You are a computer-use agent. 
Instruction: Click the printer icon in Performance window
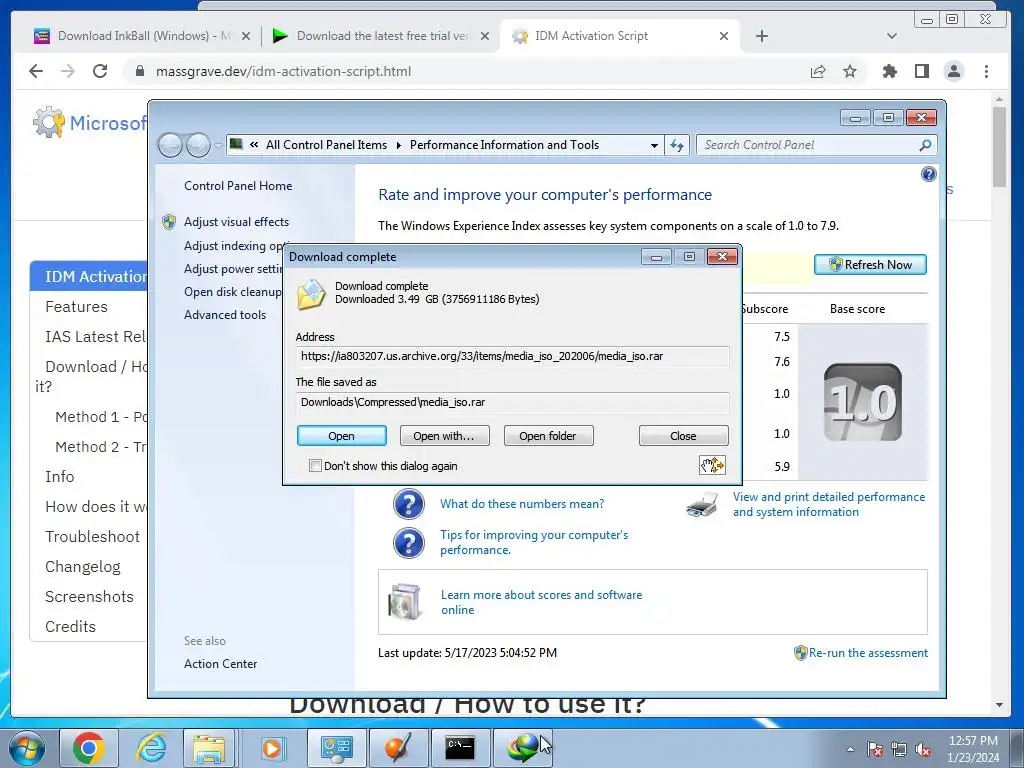(x=702, y=505)
